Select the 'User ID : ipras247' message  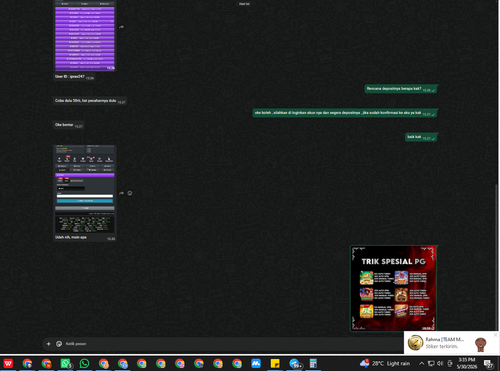[x=74, y=77]
